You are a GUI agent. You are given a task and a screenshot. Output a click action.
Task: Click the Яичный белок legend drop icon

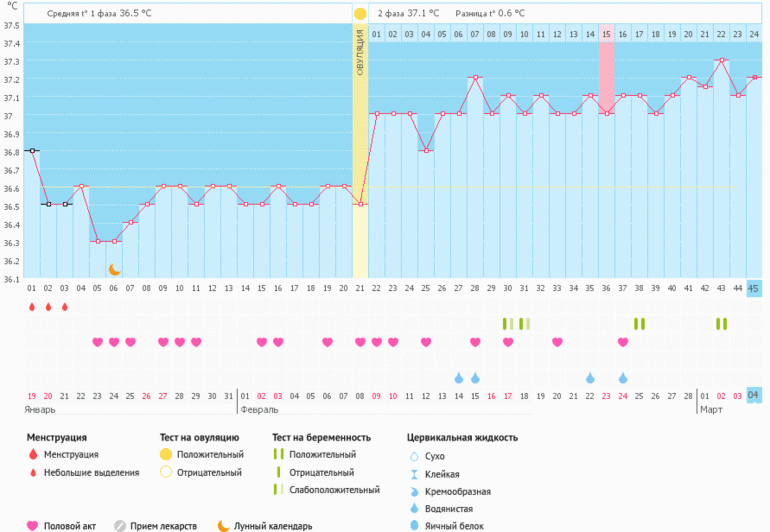[414, 525]
